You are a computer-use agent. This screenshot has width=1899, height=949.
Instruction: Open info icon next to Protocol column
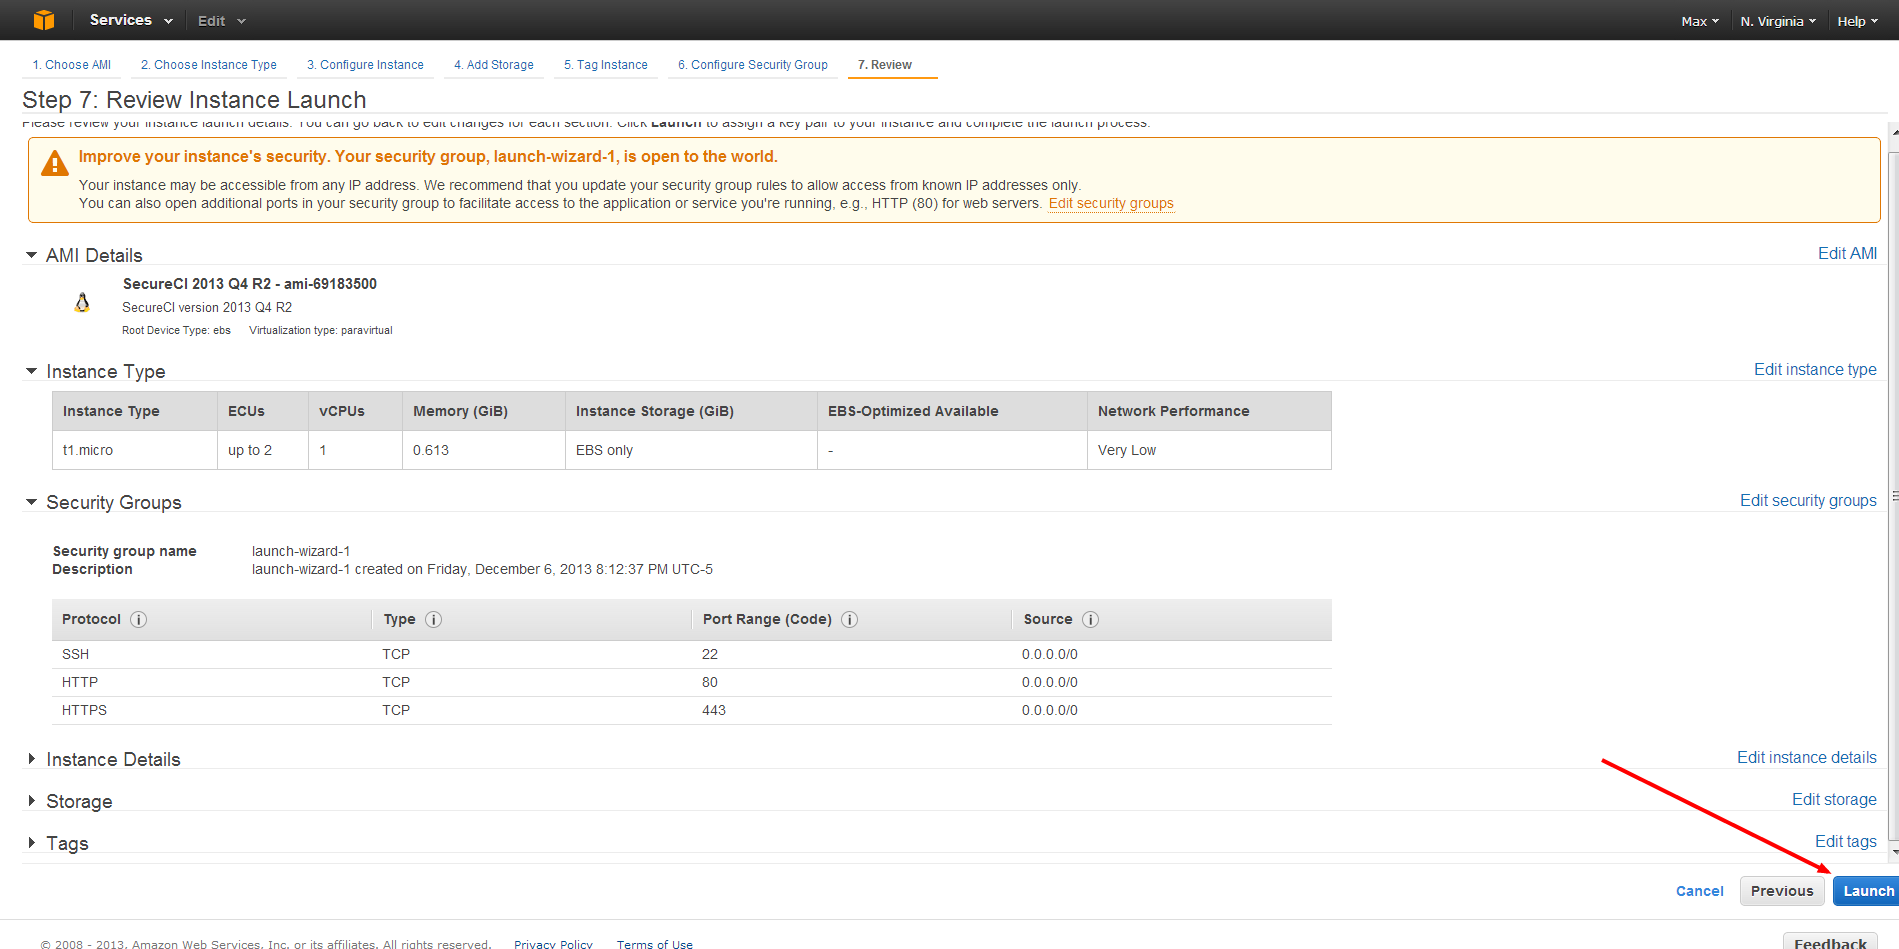click(139, 620)
